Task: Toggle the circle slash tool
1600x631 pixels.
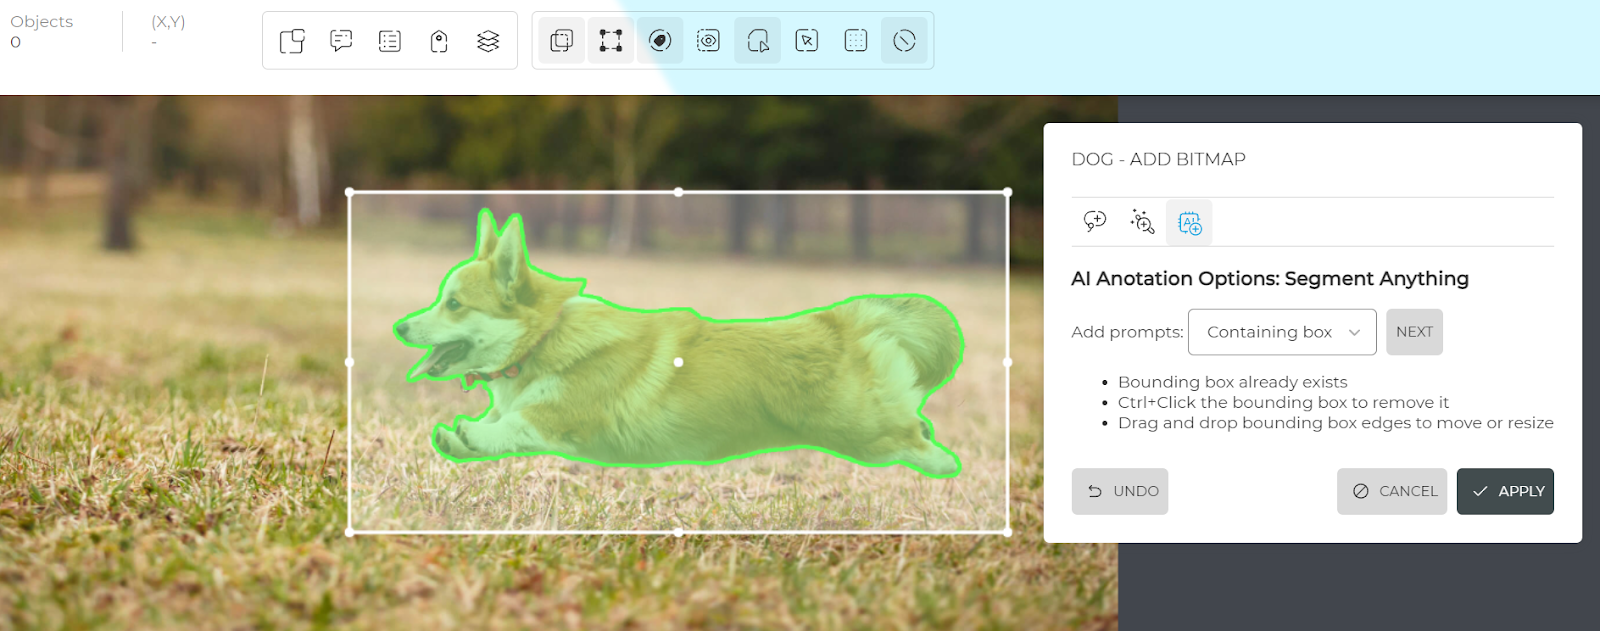Action: [x=905, y=41]
